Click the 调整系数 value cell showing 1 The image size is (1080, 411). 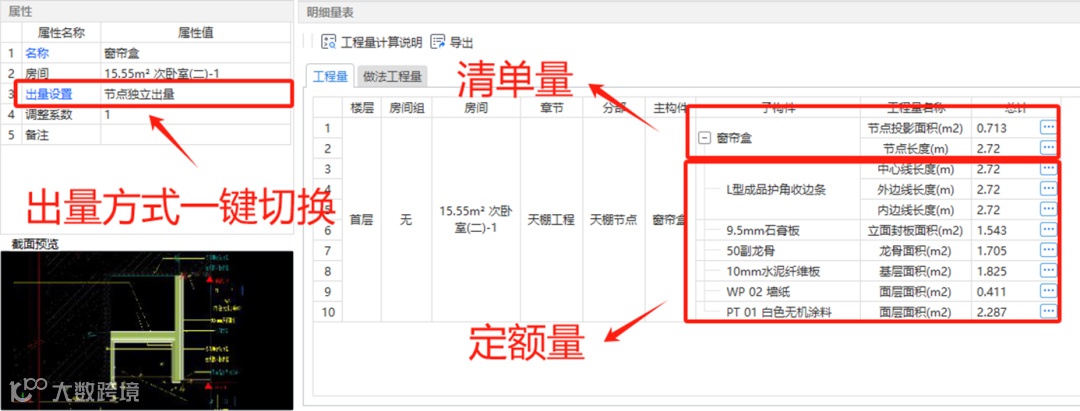coord(196,114)
